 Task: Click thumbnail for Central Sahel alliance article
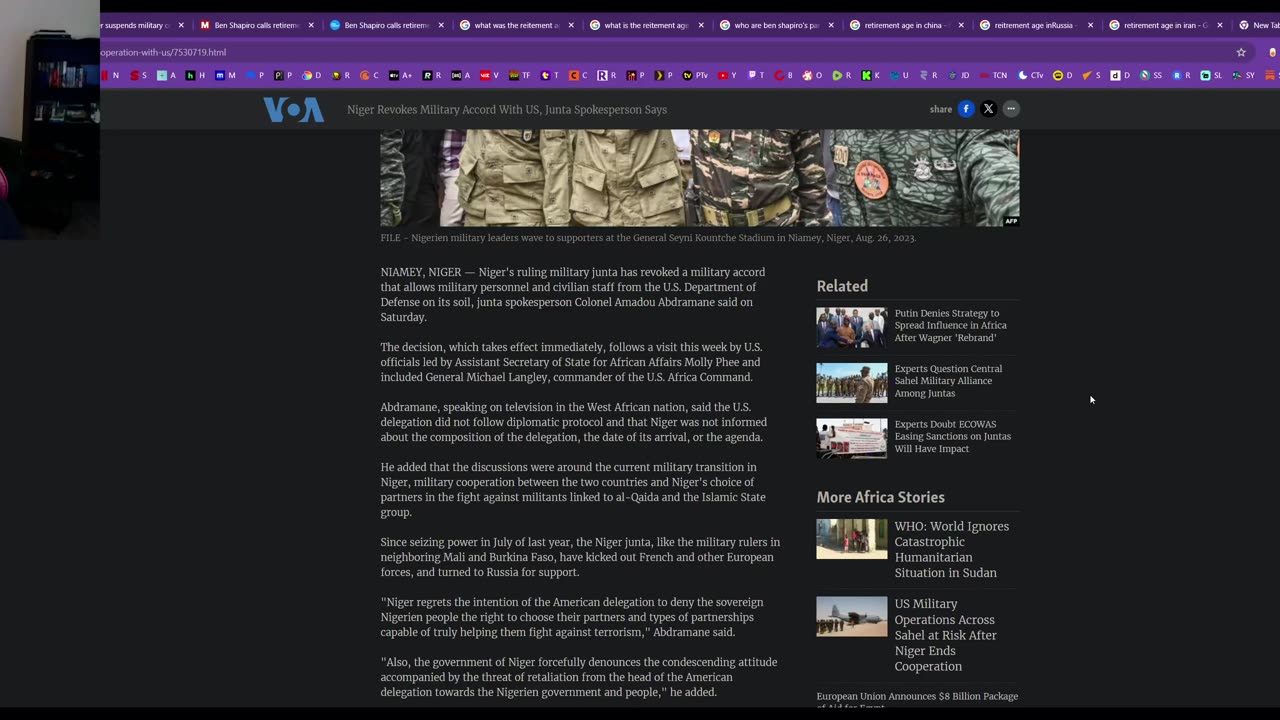(x=851, y=383)
